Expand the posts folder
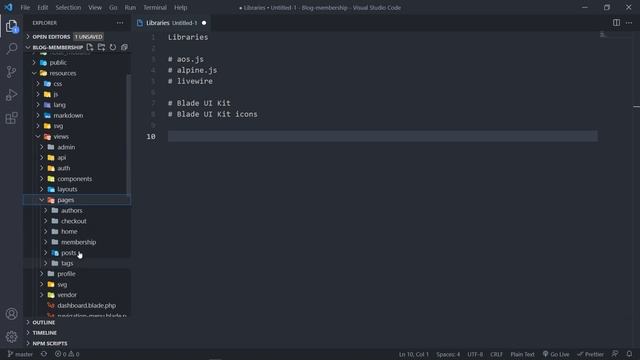 coord(69,253)
